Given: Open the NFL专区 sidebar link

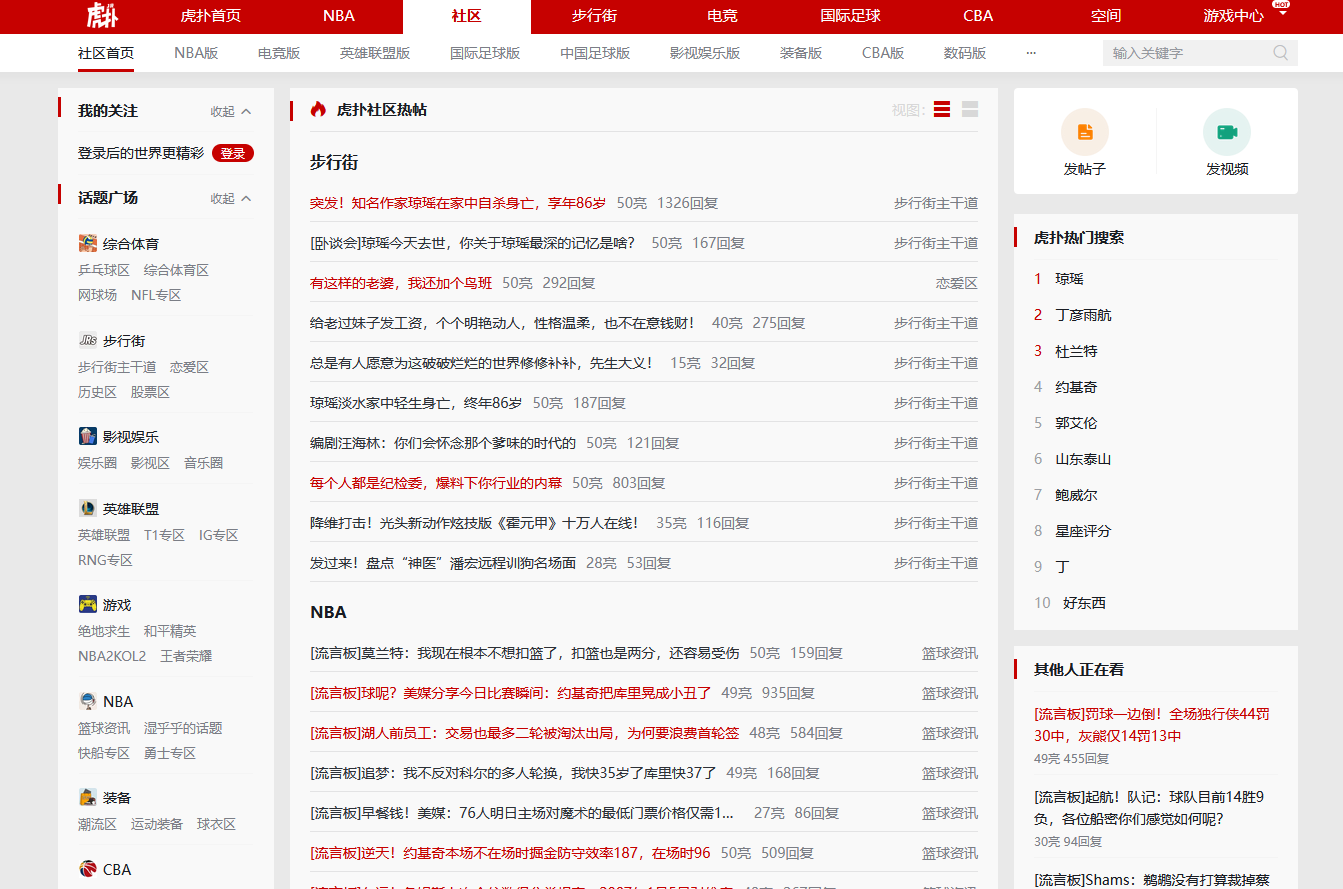Looking at the screenshot, I should pyautogui.click(x=156, y=295).
